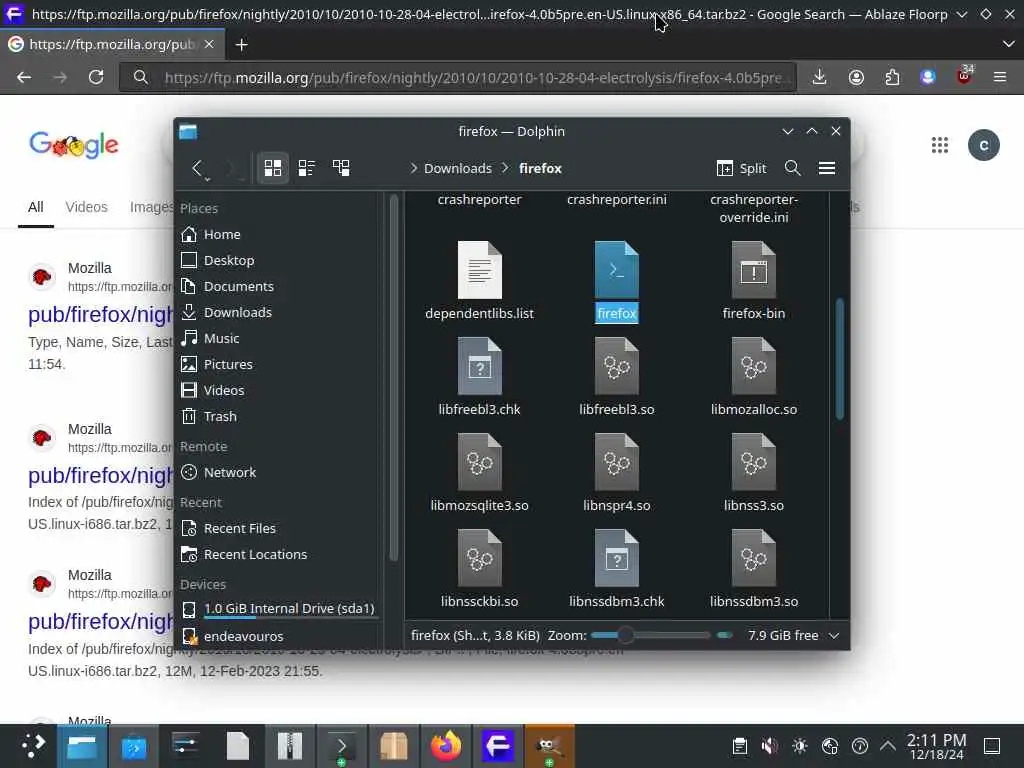
Task: Click Google logo doodle
Action: coord(74,145)
